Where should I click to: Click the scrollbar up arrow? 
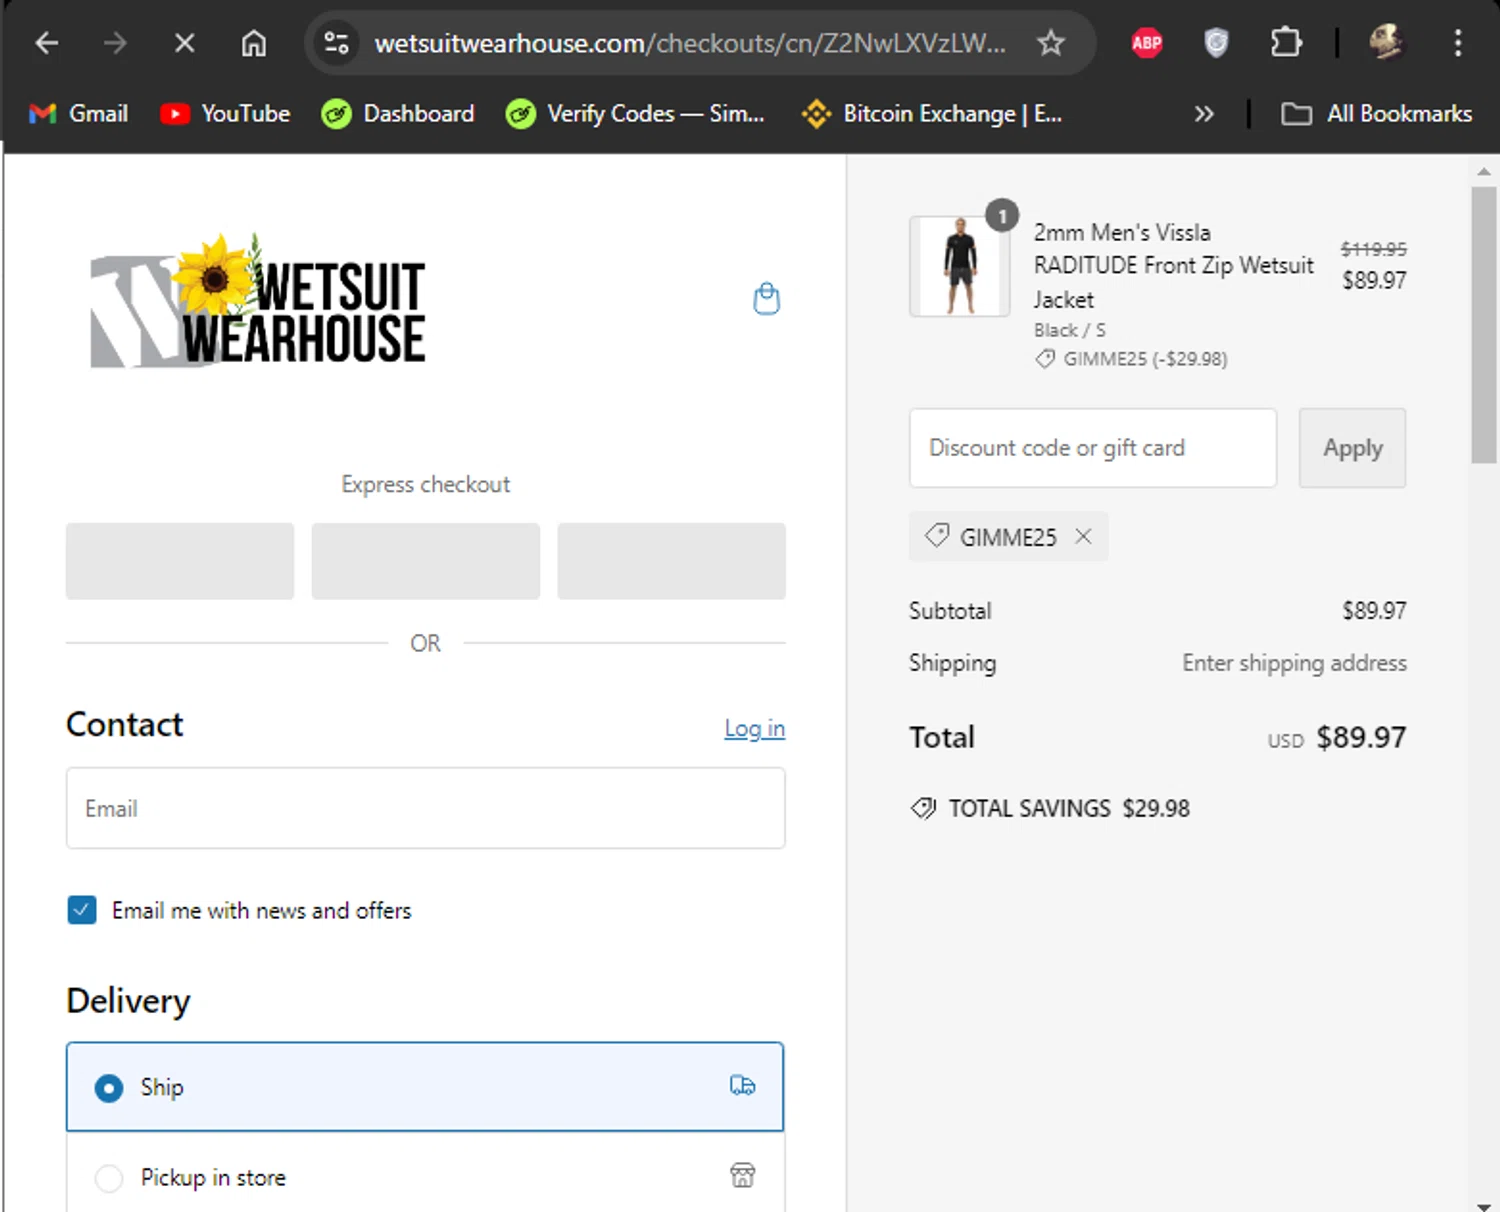pyautogui.click(x=1484, y=171)
